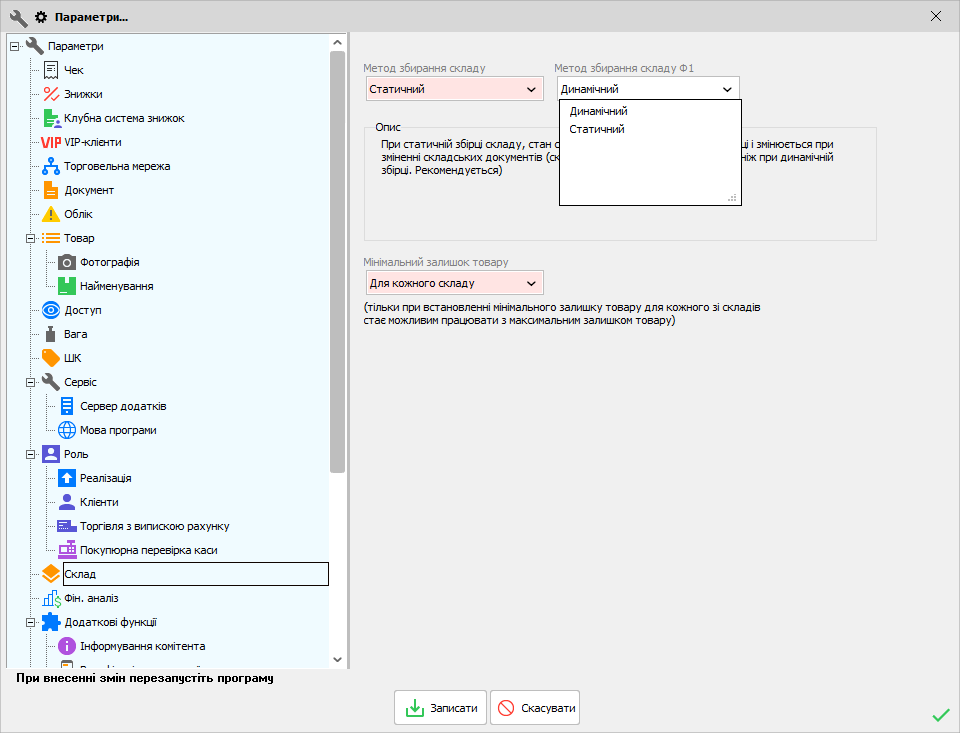Viewport: 960px width, 734px height.
Task: Open the Торговельна мережа settings item
Action: point(117,166)
